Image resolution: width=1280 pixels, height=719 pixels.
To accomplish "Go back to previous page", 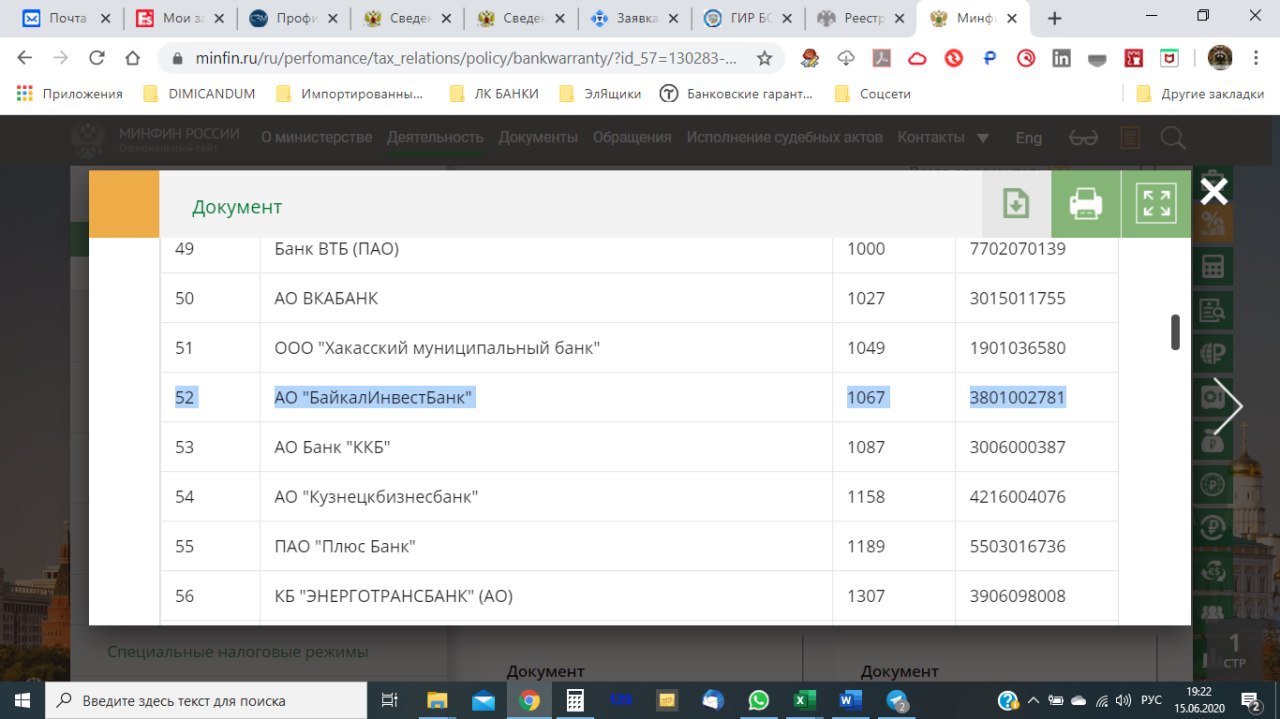I will coord(25,58).
